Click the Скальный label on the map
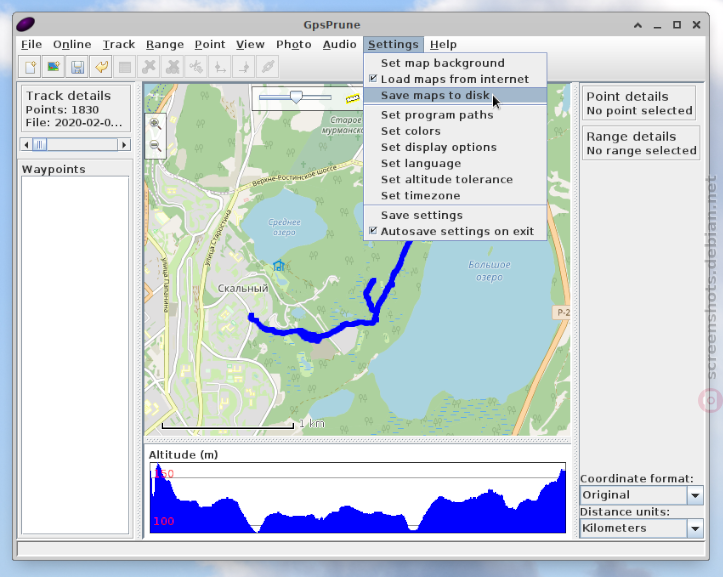723x577 pixels. pos(243,289)
